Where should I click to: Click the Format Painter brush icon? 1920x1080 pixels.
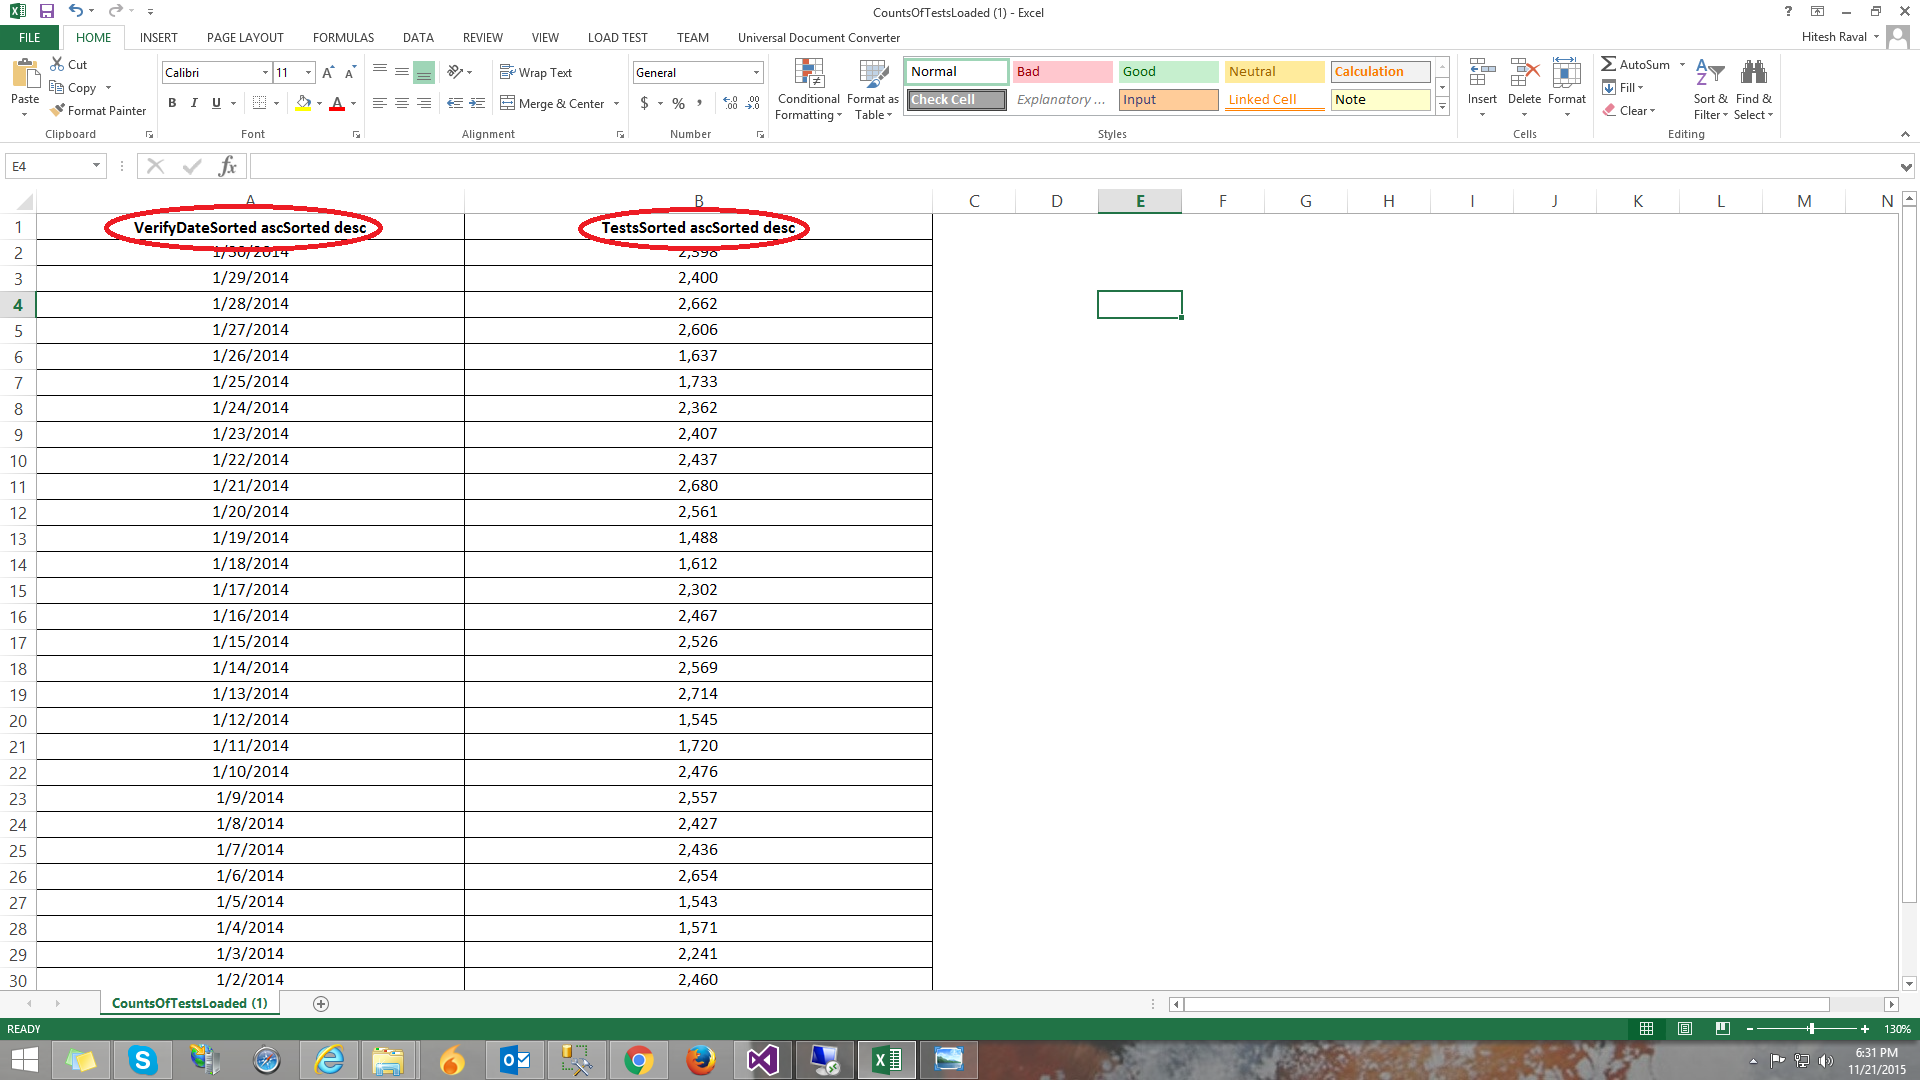[x=58, y=110]
